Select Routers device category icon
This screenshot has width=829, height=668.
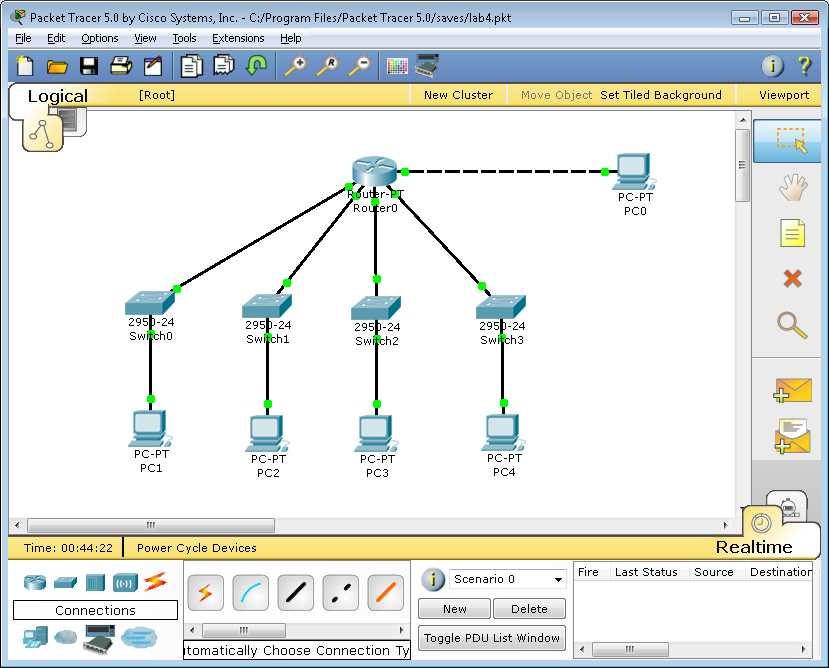35,582
